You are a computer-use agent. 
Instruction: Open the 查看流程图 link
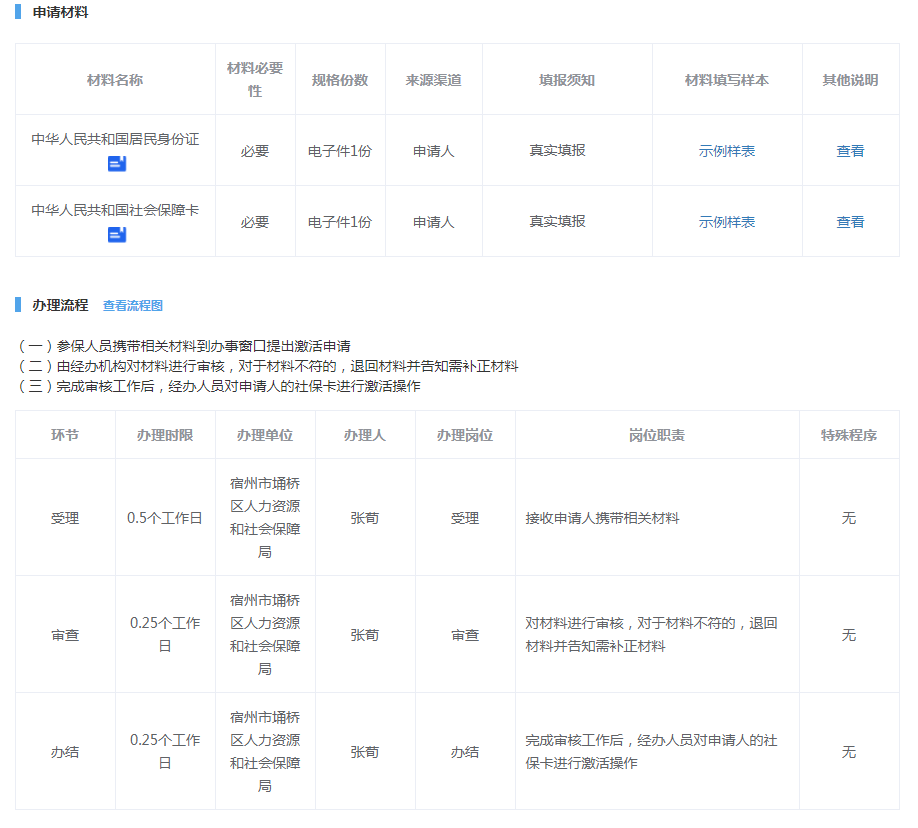pos(132,306)
